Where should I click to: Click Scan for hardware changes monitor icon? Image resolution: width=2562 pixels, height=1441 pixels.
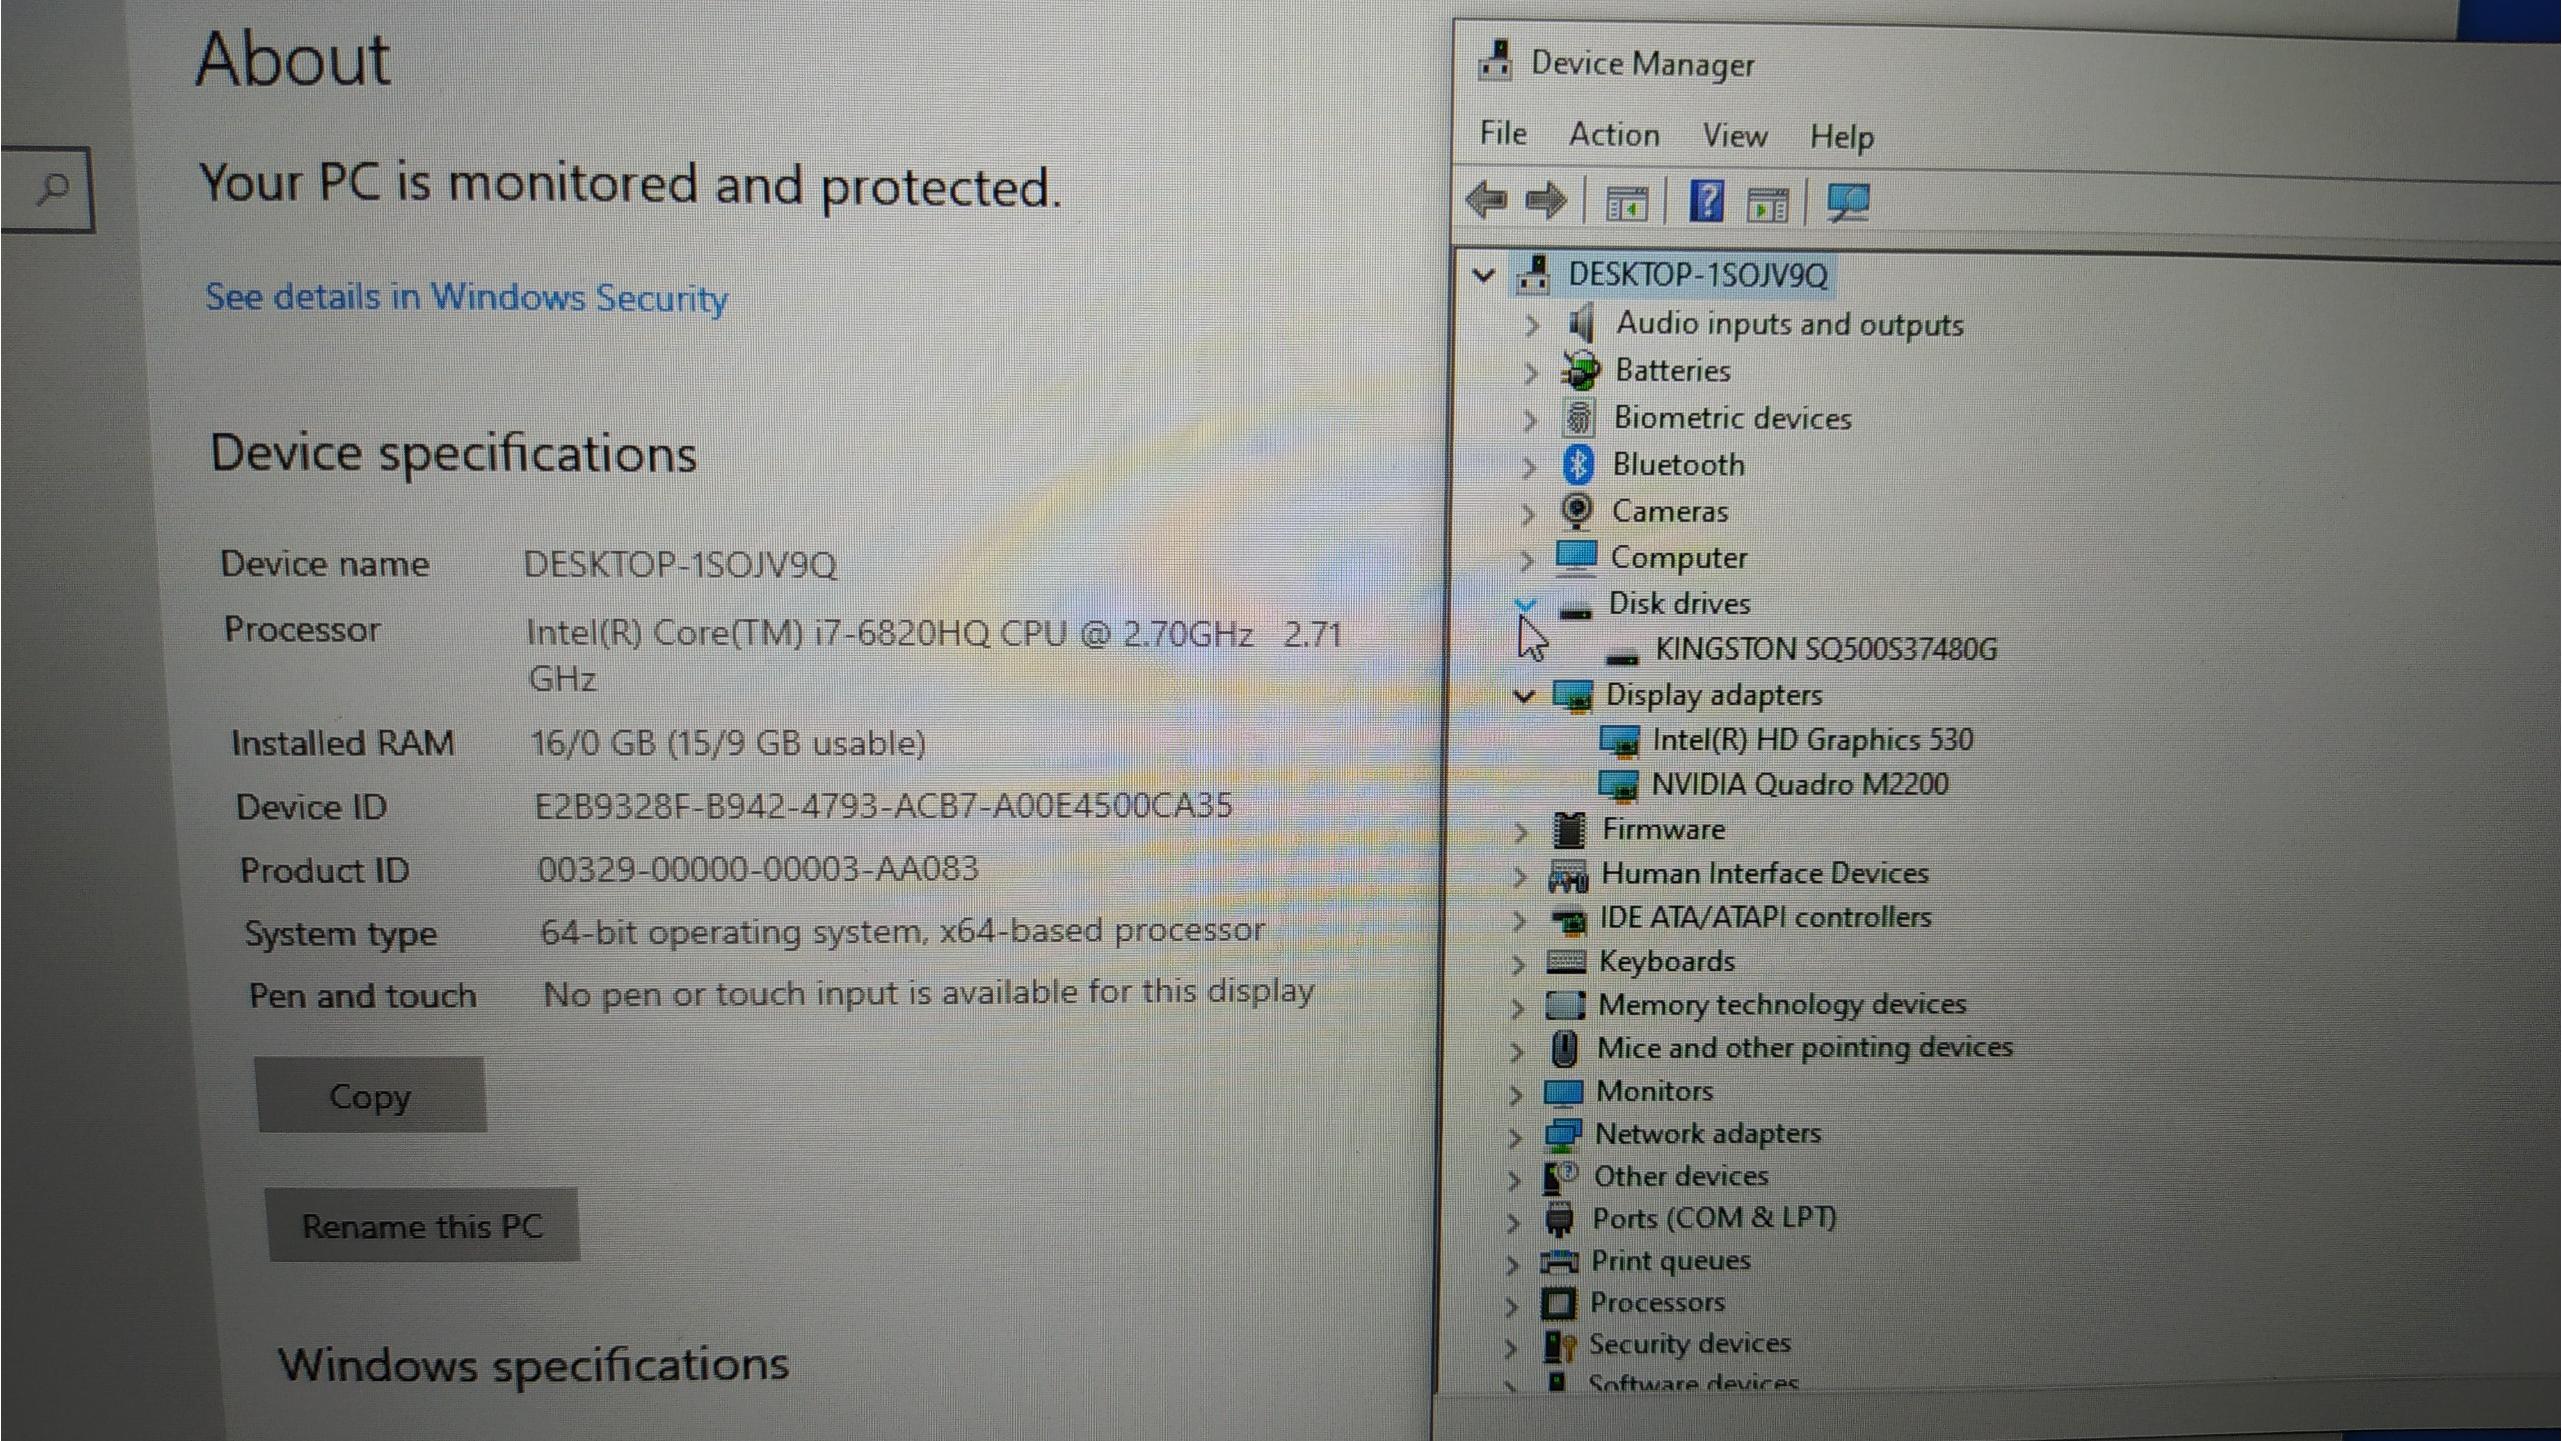1848,203
